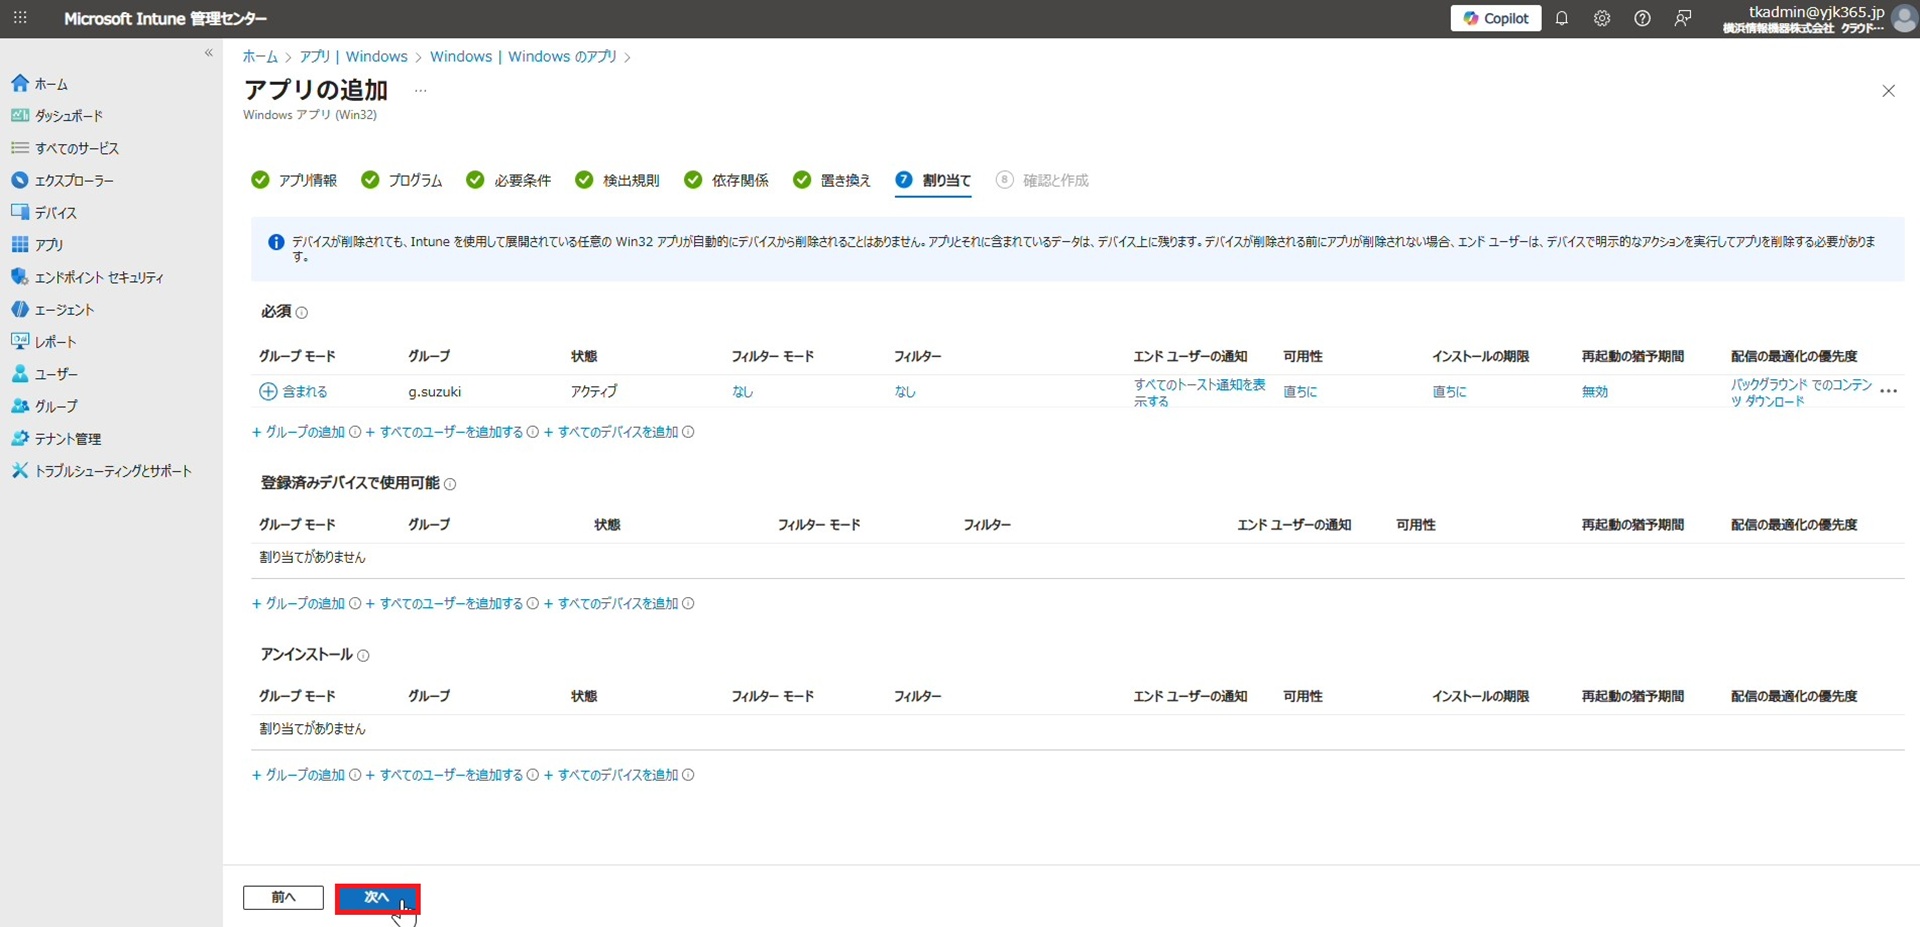This screenshot has width=1920, height=927.
Task: Click the help question mark icon
Action: [x=1642, y=18]
